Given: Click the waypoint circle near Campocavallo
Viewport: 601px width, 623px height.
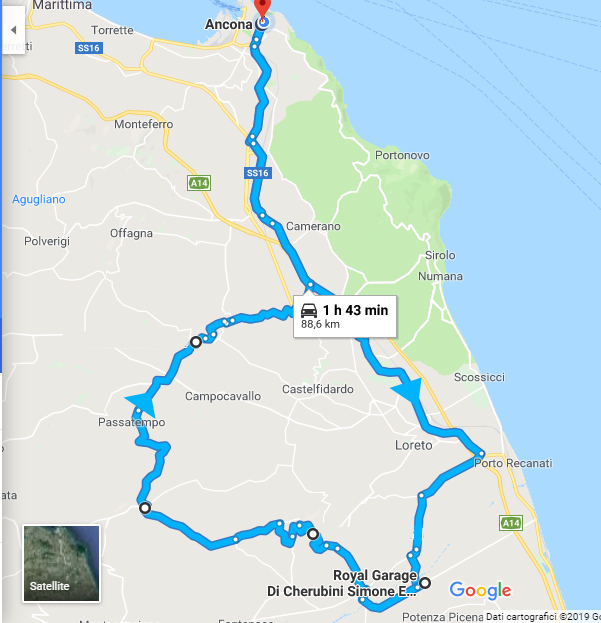Looking at the screenshot, I should [x=195, y=342].
